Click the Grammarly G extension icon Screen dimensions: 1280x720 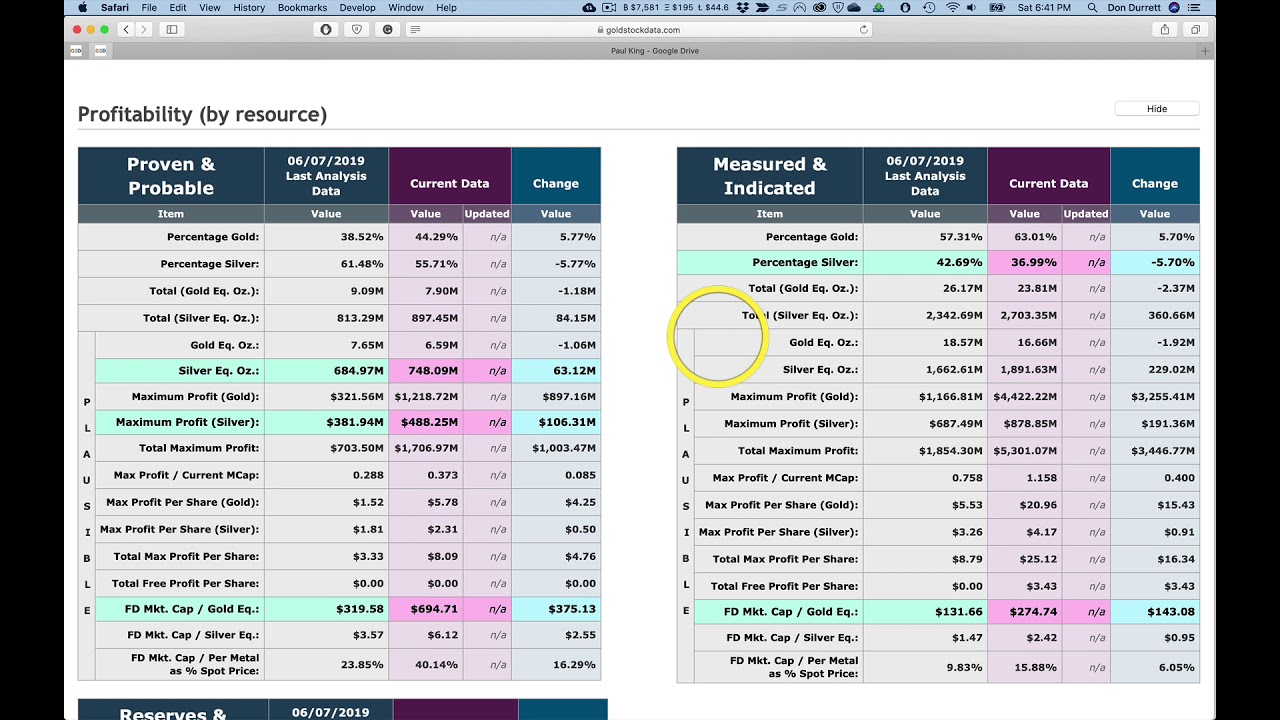(x=388, y=30)
